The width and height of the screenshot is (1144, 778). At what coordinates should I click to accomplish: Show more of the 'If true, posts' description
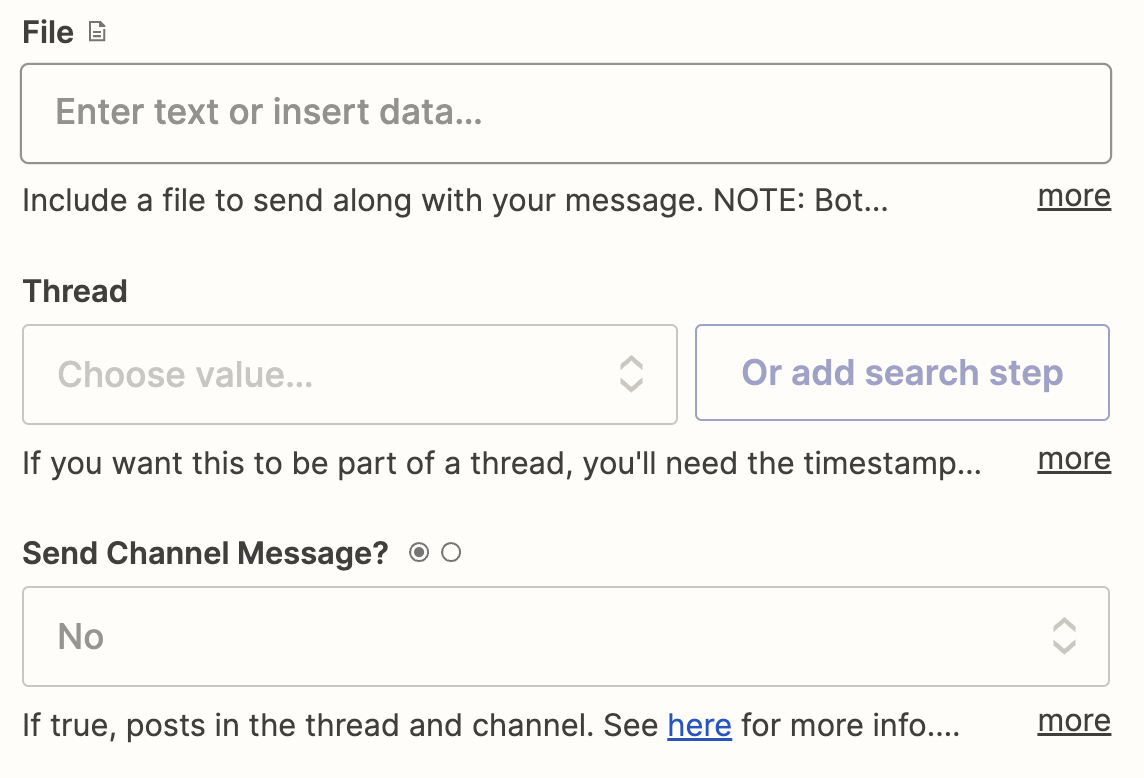click(1074, 721)
